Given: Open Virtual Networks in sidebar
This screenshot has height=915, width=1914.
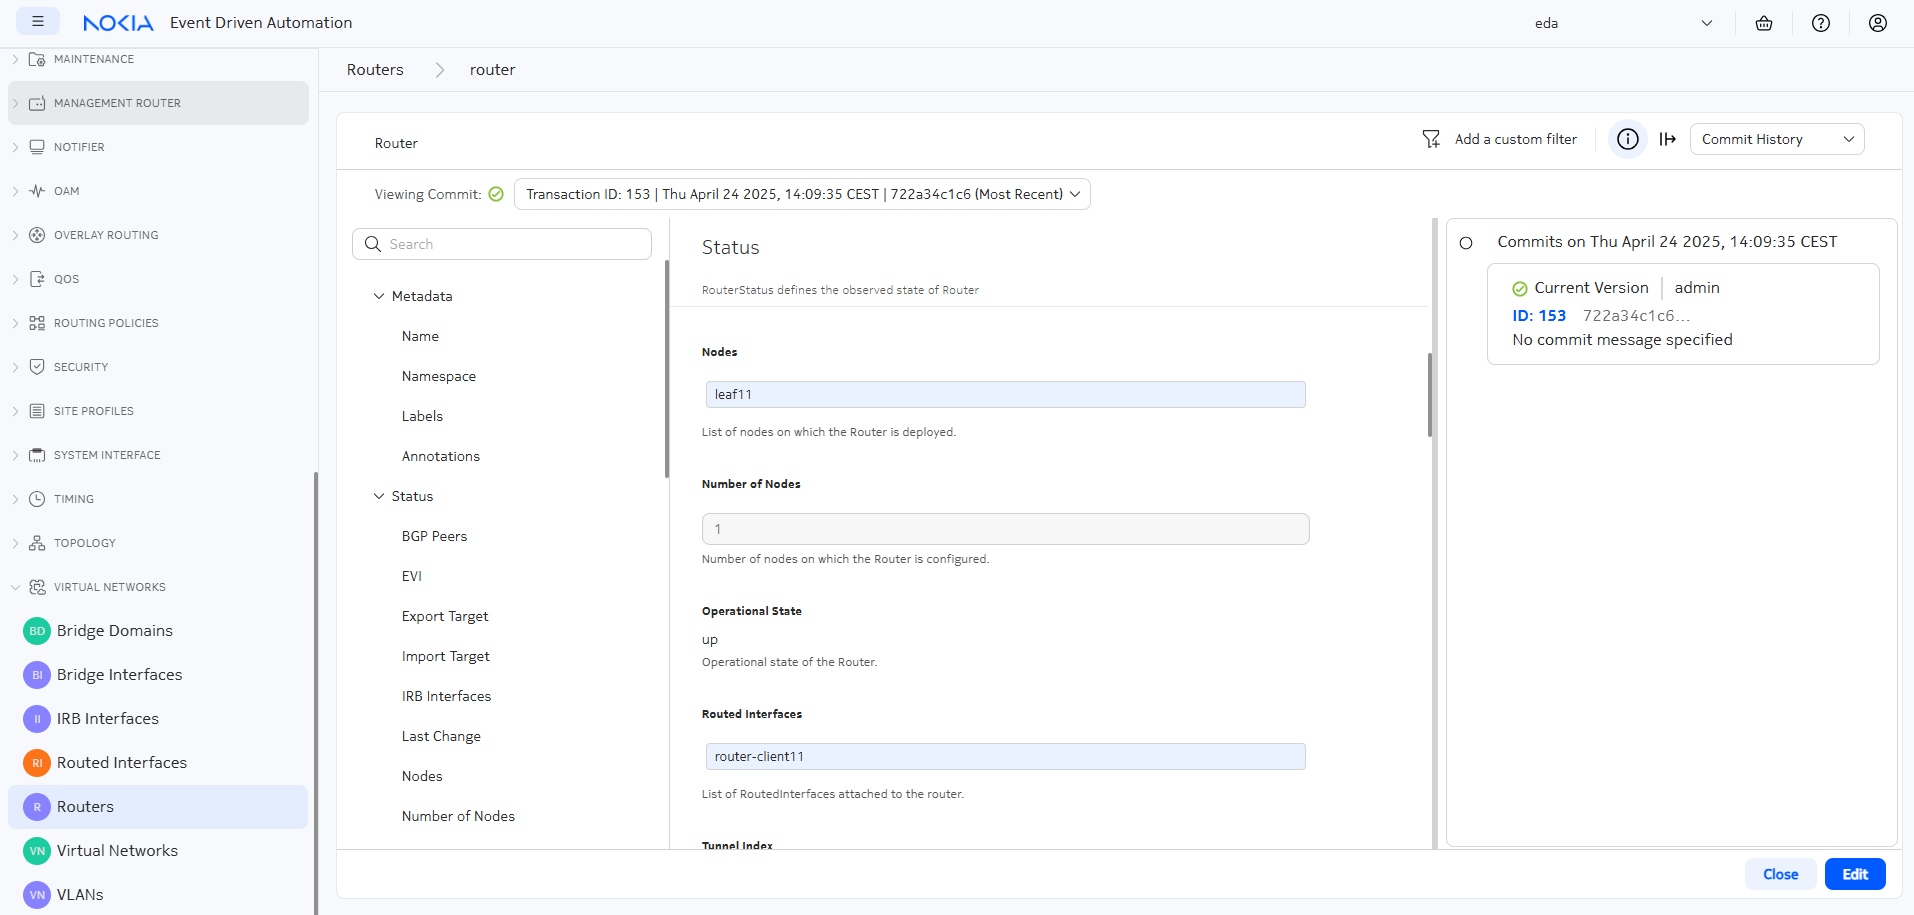Looking at the screenshot, I should 117,851.
